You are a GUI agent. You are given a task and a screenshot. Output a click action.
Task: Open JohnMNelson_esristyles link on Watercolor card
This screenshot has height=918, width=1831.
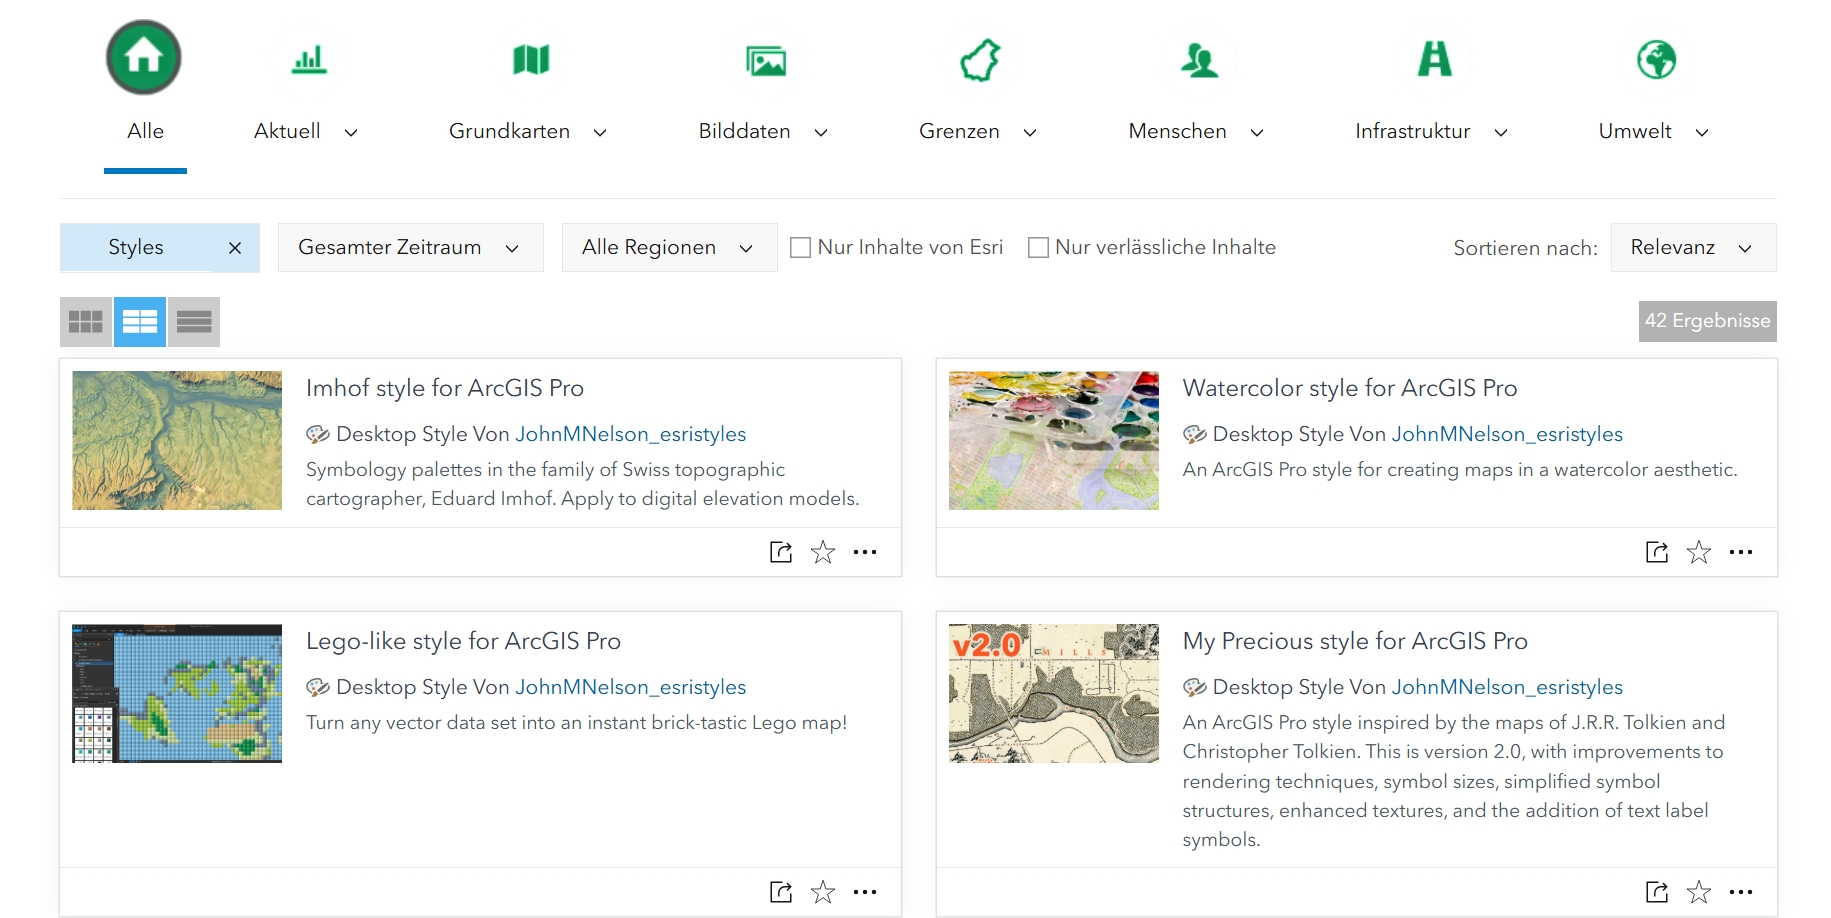[x=1507, y=434]
